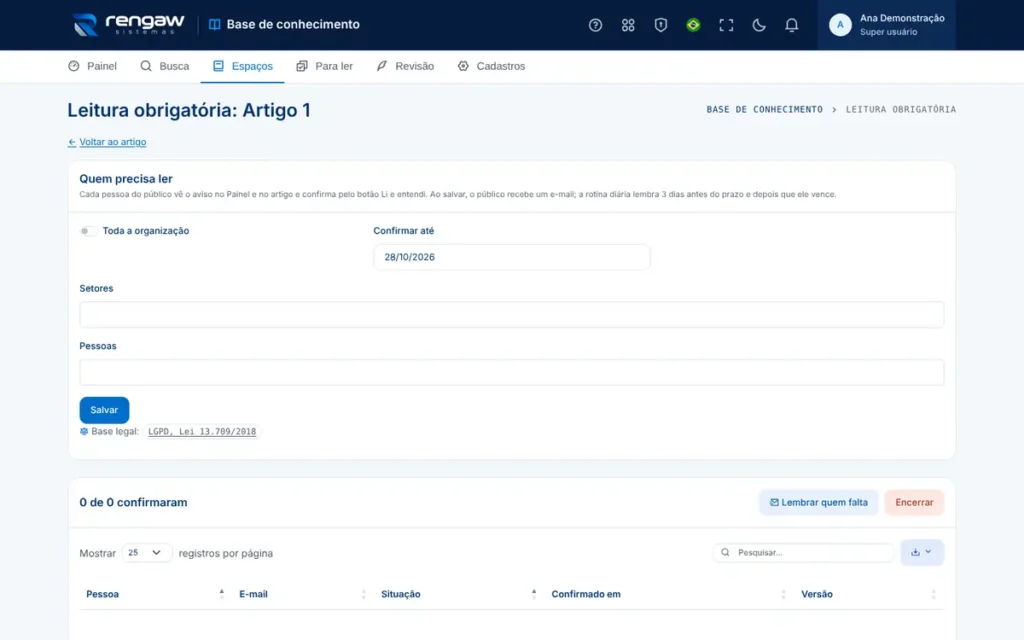1024x640 pixels.
Task: Switch to dark mode moon icon
Action: (758, 25)
